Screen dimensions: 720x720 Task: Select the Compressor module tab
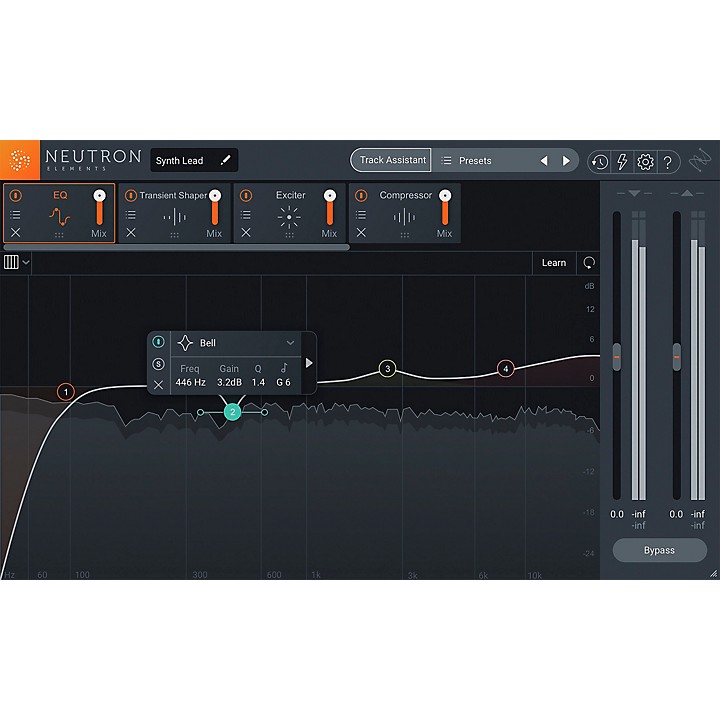(404, 196)
